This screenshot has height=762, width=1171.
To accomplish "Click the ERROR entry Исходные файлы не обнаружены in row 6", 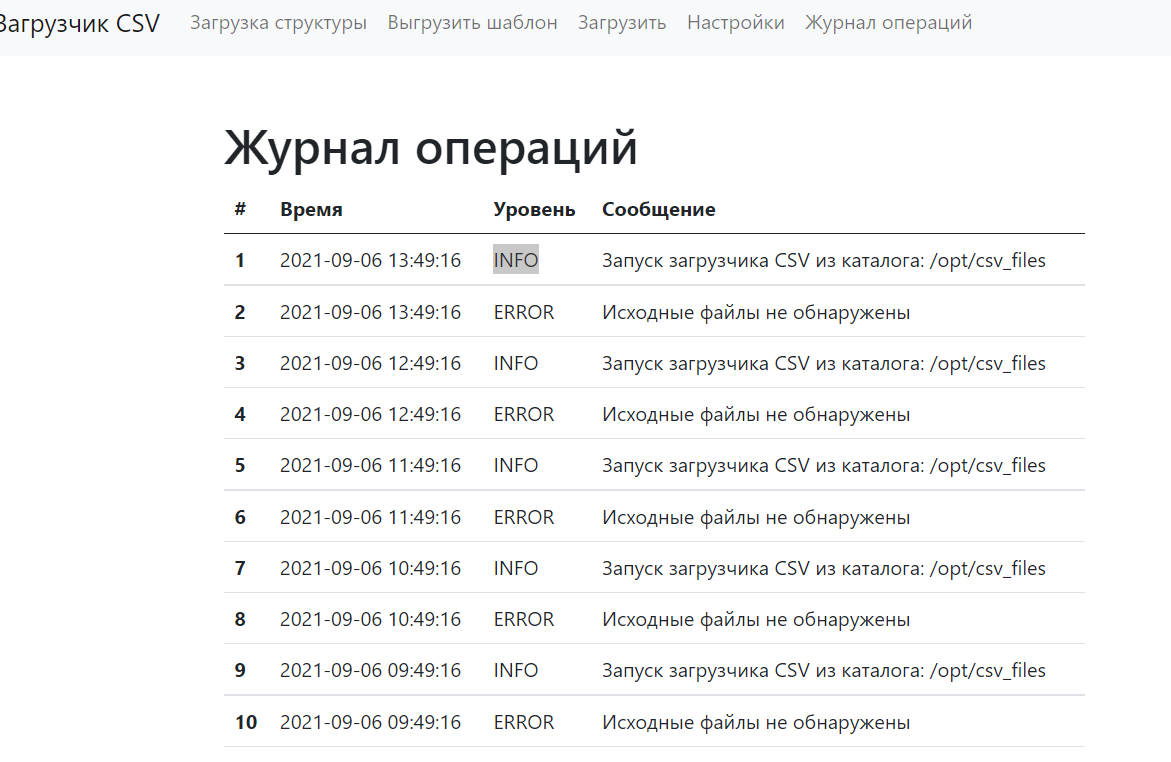I will coord(755,516).
